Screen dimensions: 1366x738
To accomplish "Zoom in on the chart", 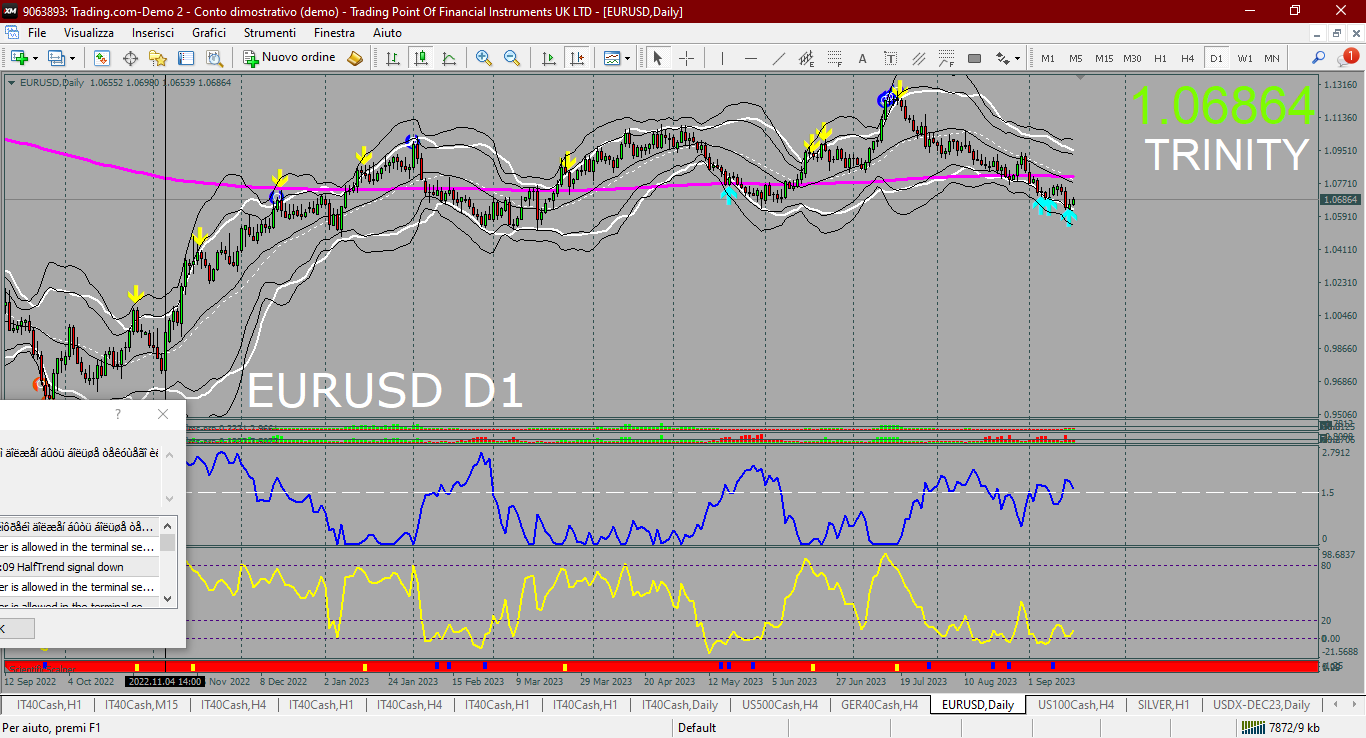I will tap(484, 58).
